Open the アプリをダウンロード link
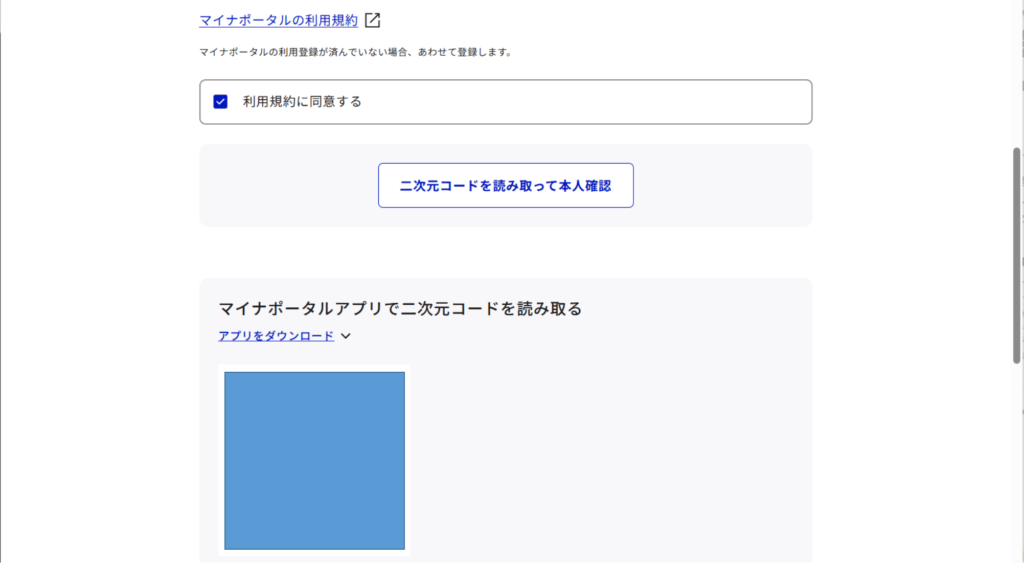Screen dimensions: 1024x563 276,336
